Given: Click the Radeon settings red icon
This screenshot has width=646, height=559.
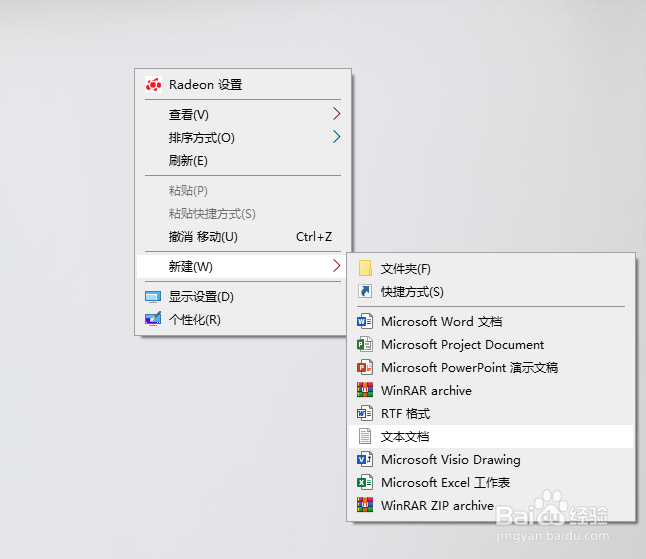Looking at the screenshot, I should point(153,84).
